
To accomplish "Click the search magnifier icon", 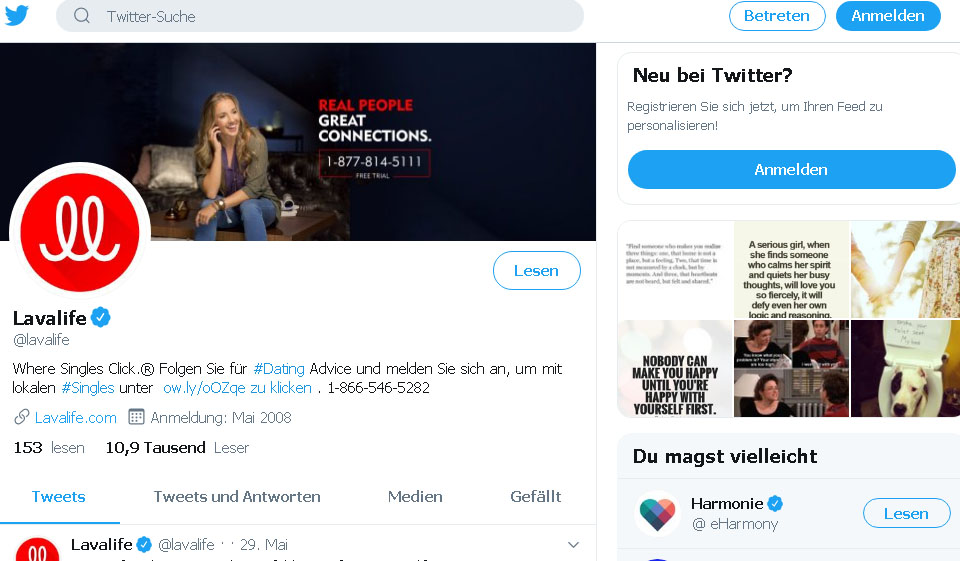I will [x=82, y=16].
